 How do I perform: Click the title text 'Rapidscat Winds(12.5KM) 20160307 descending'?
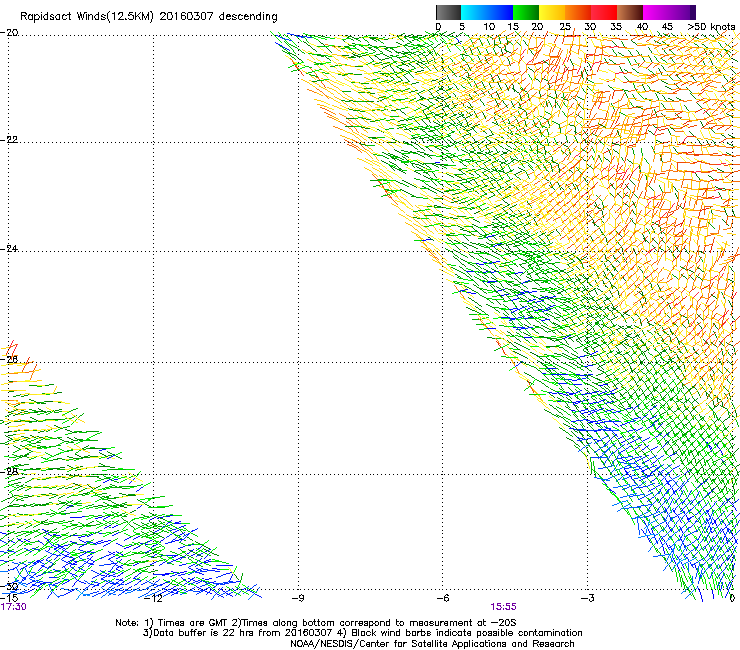[149, 17]
